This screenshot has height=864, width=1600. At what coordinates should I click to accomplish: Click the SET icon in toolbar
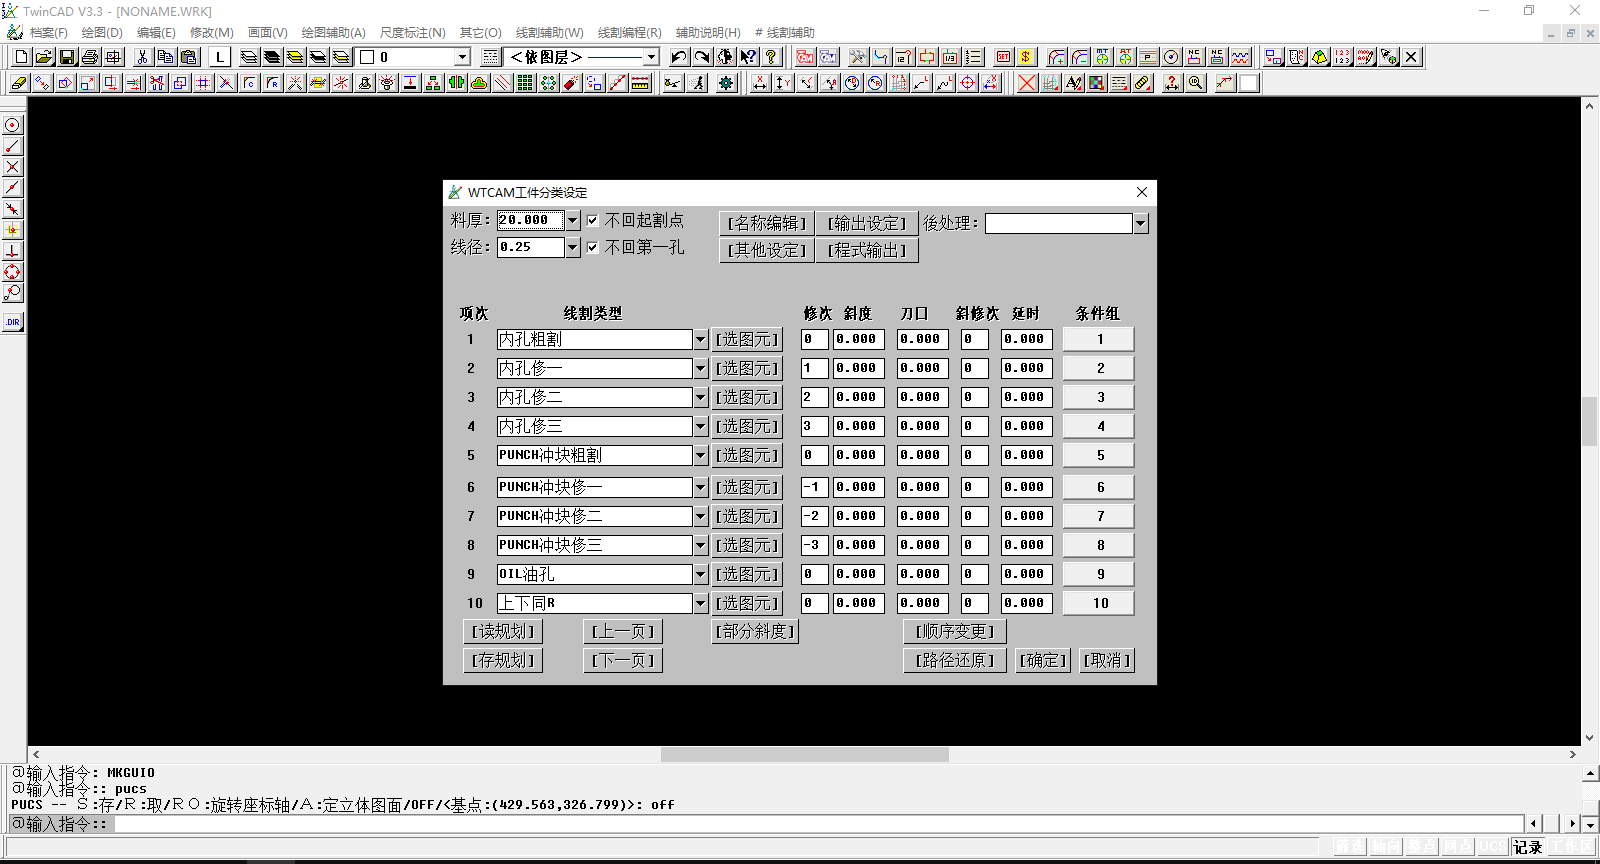1003,57
